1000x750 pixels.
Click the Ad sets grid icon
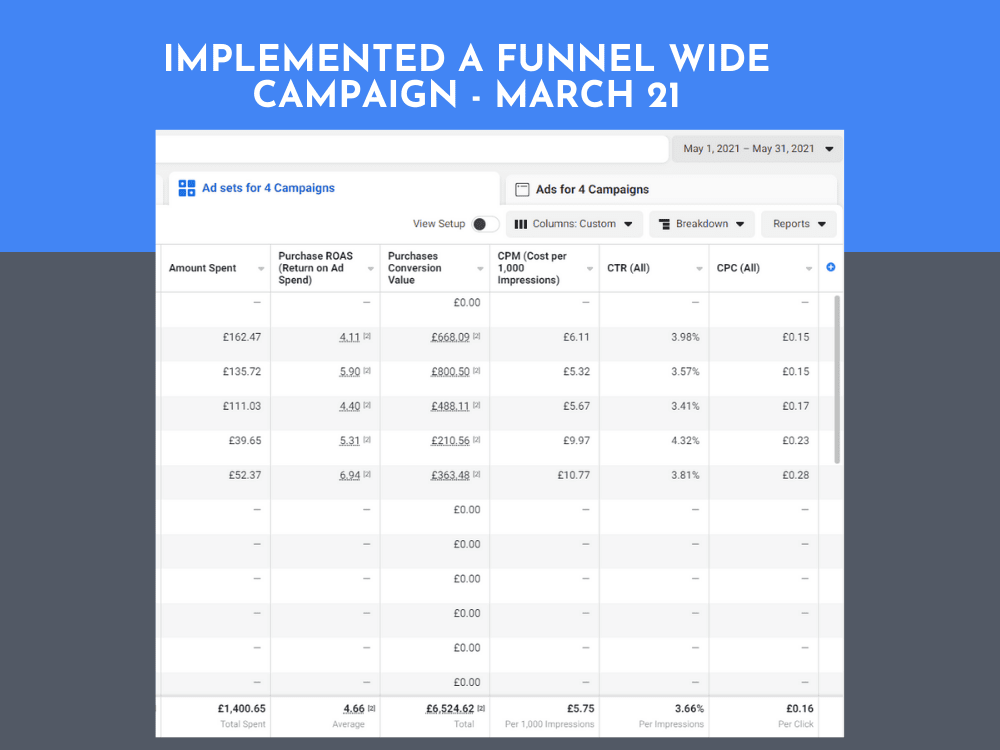[x=187, y=188]
